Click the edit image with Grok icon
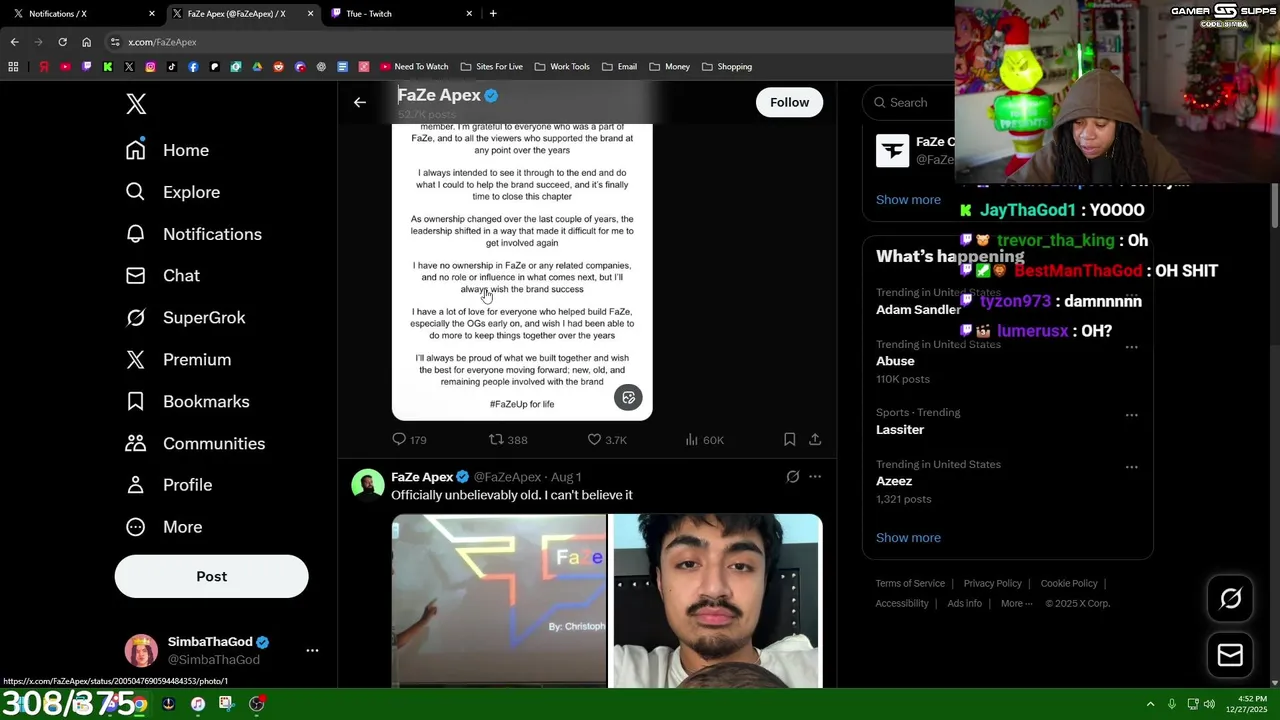1280x720 pixels. [628, 398]
